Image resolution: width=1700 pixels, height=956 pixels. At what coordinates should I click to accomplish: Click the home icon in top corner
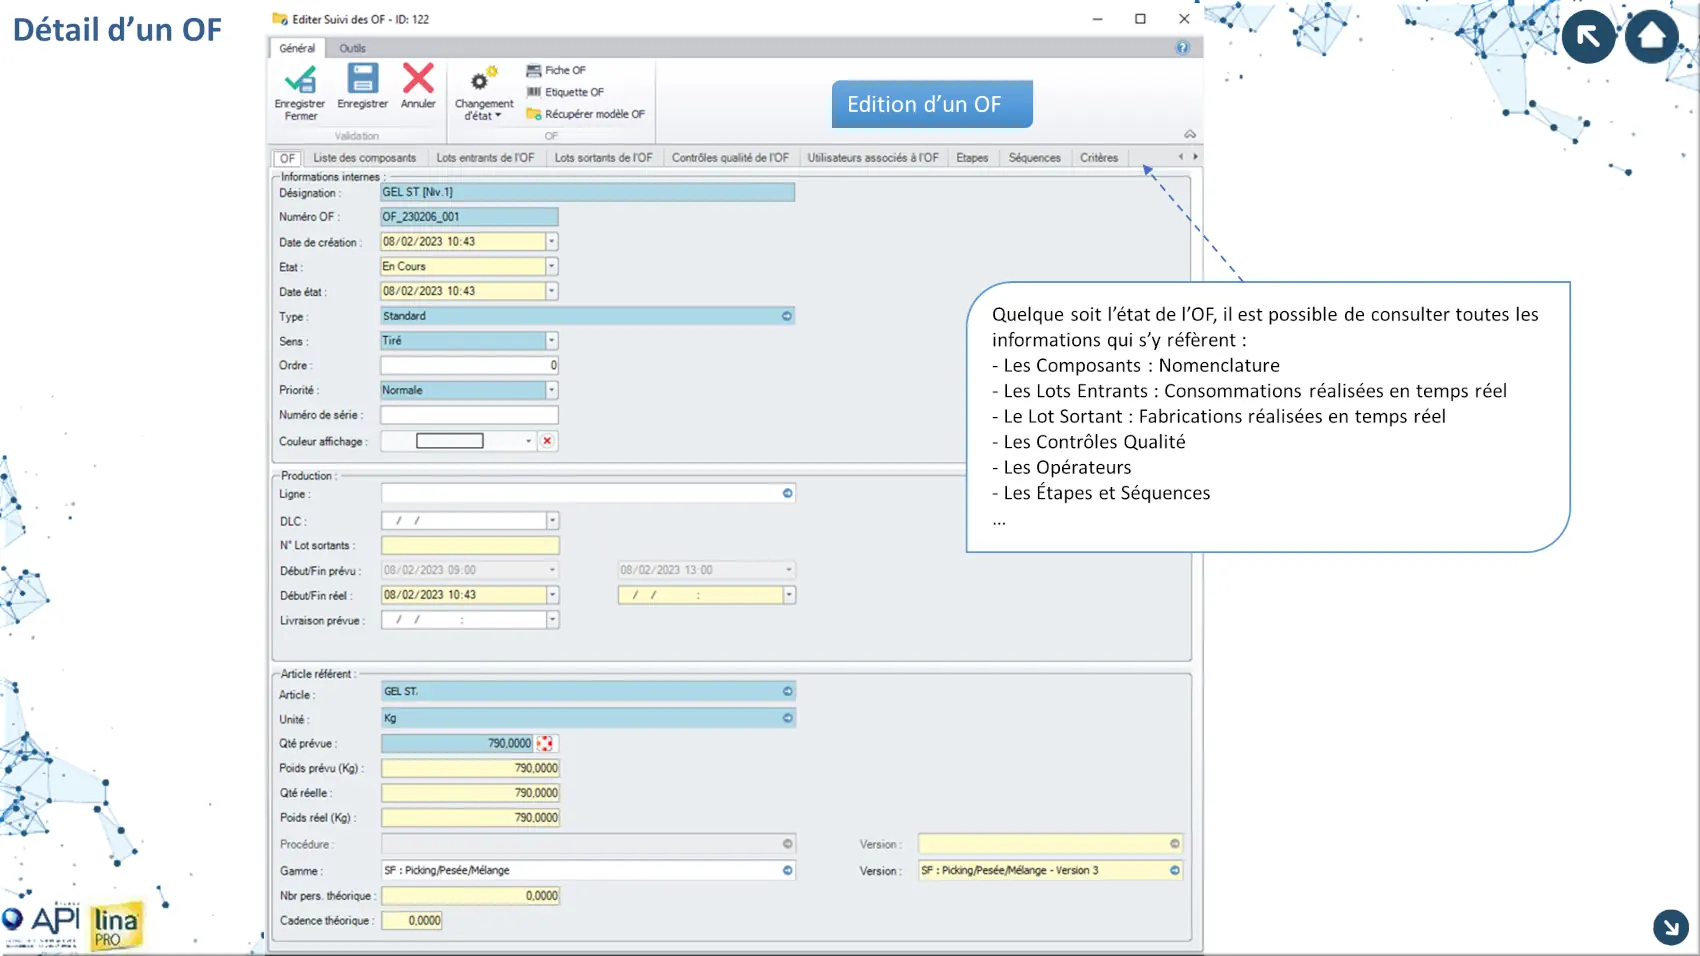(x=1651, y=37)
